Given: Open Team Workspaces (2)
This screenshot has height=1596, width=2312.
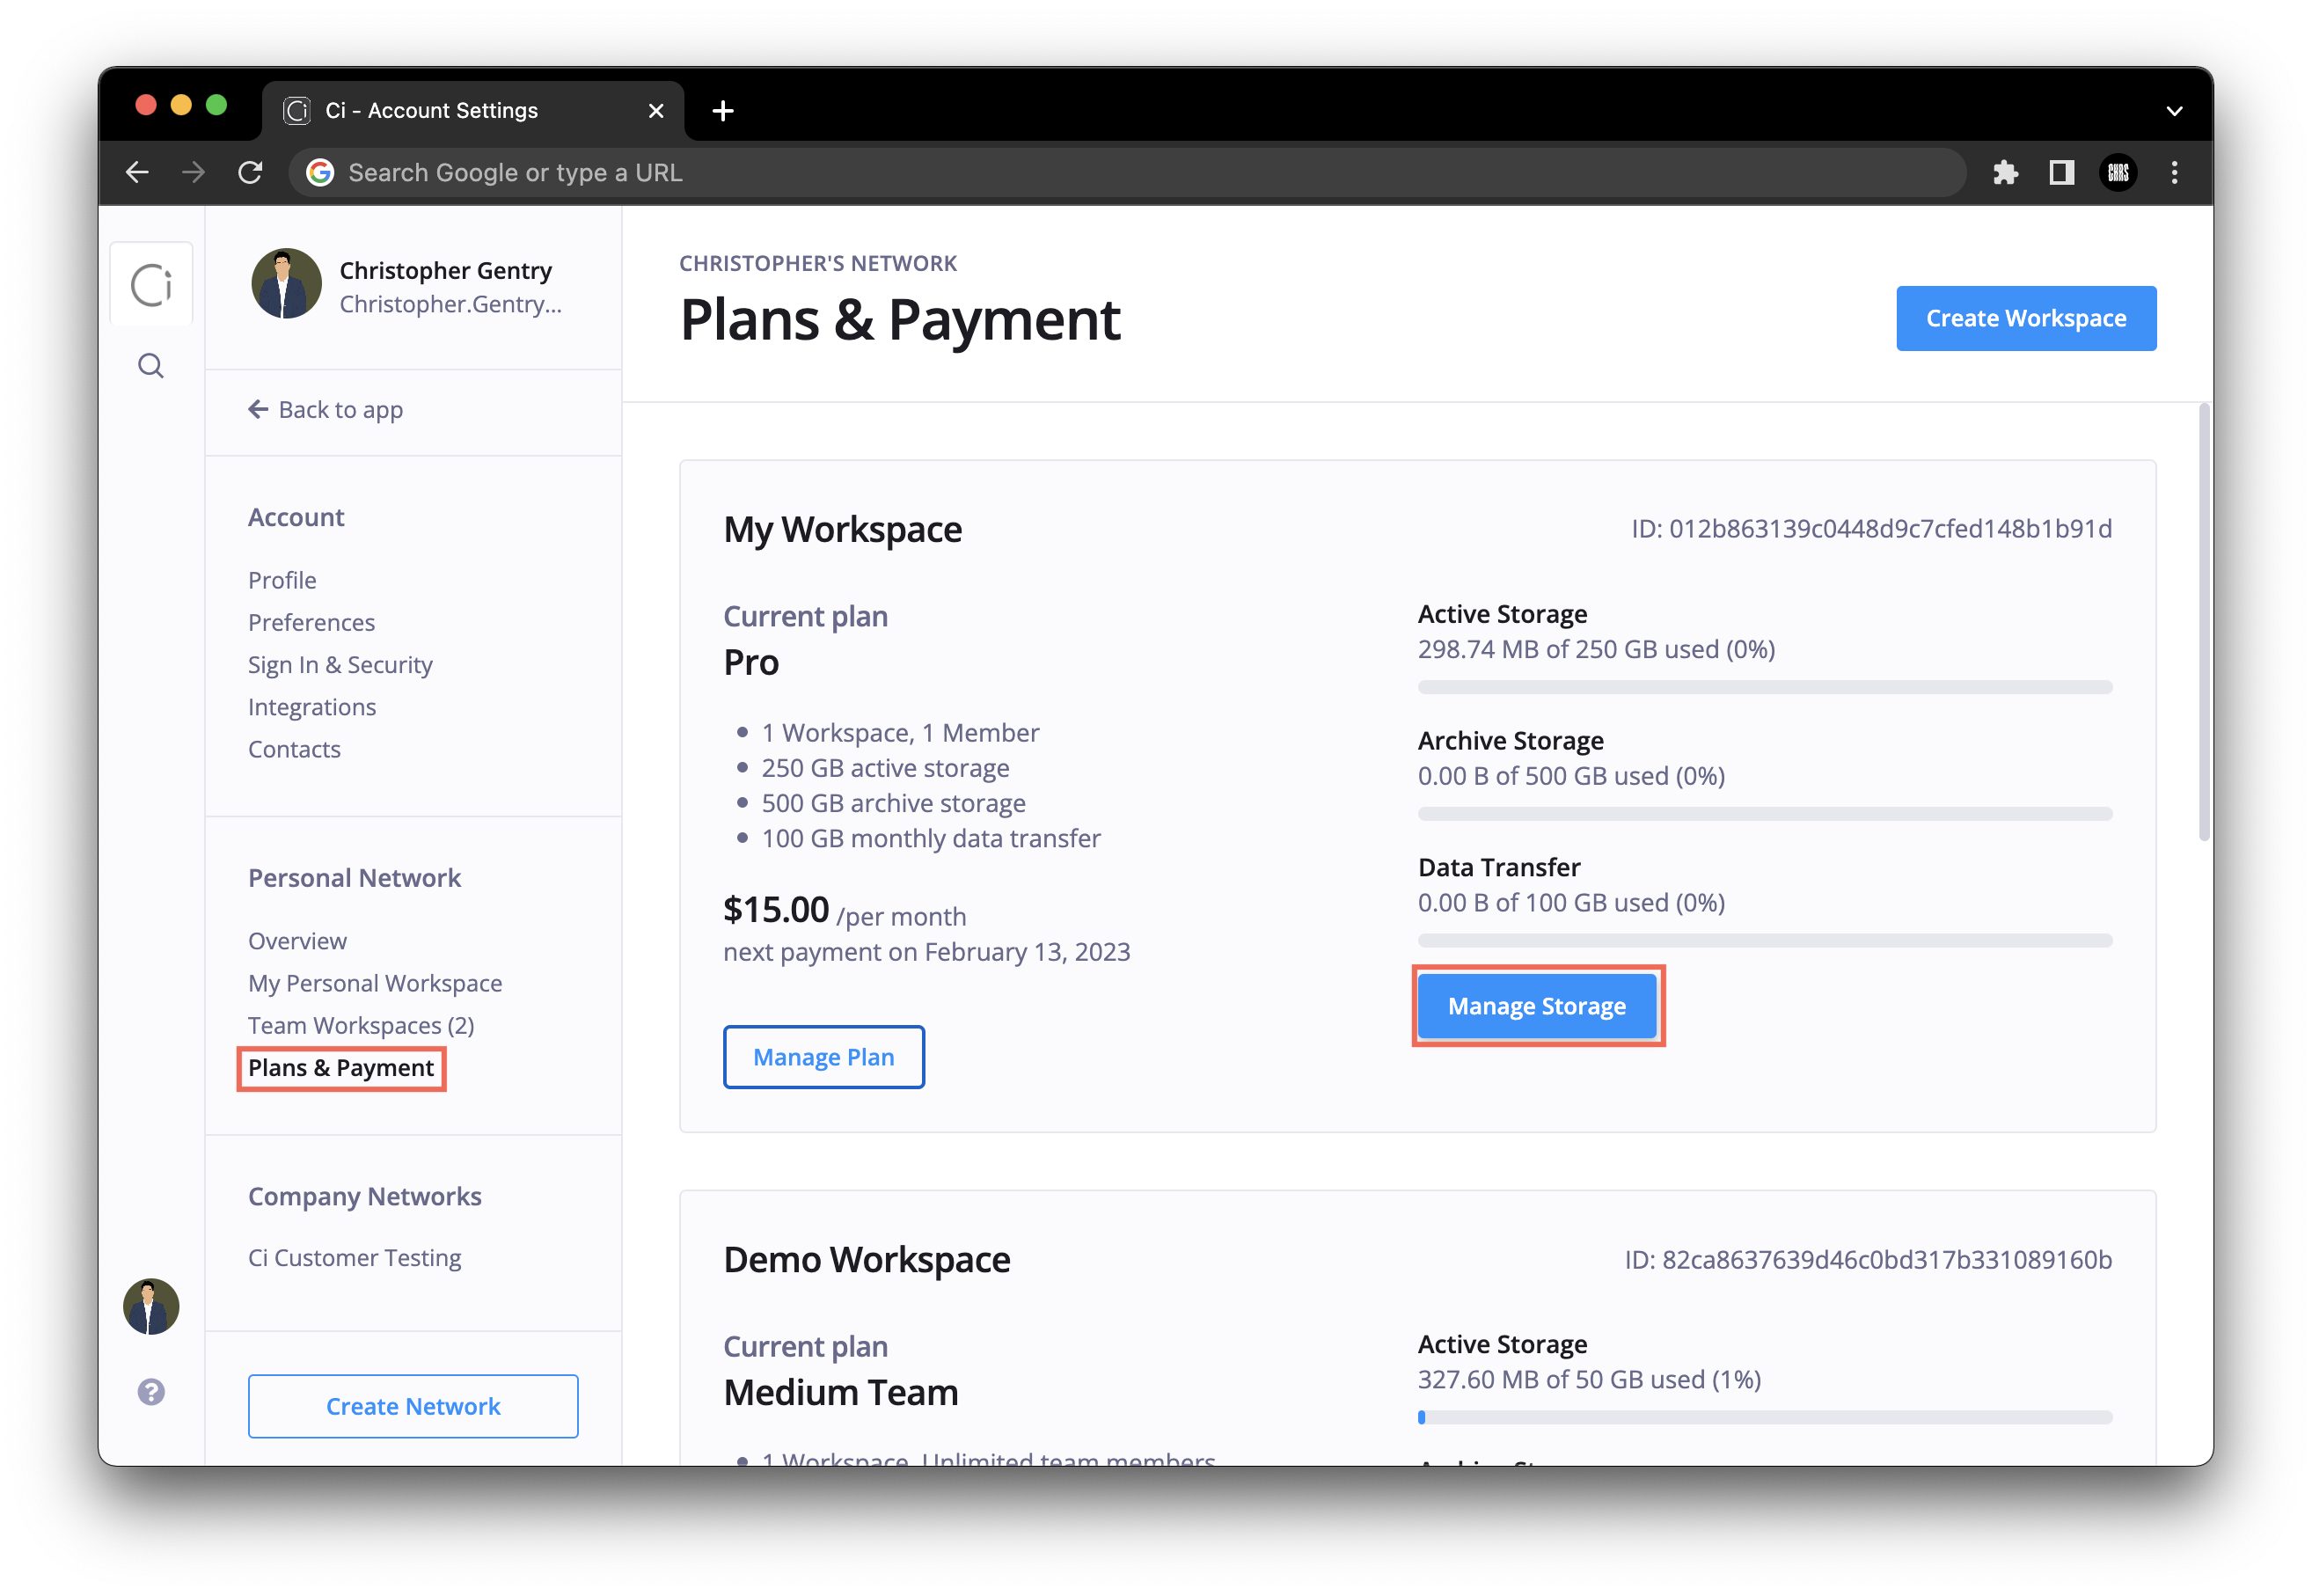Looking at the screenshot, I should [x=361, y=1025].
